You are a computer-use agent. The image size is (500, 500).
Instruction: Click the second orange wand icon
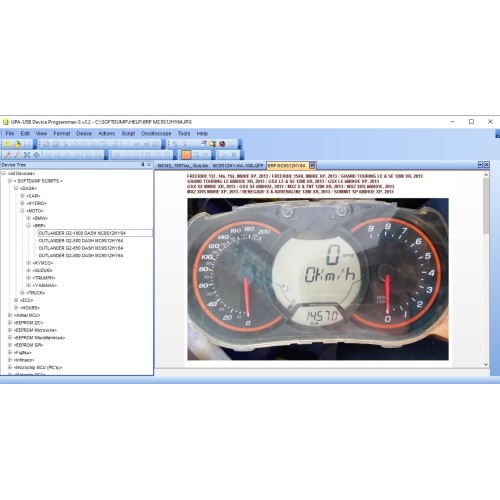17,155
